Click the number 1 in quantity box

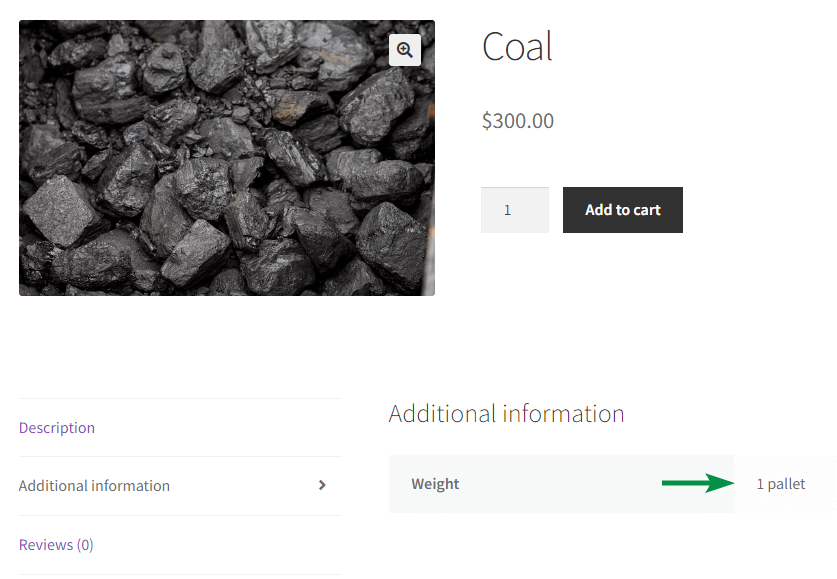[x=508, y=210]
